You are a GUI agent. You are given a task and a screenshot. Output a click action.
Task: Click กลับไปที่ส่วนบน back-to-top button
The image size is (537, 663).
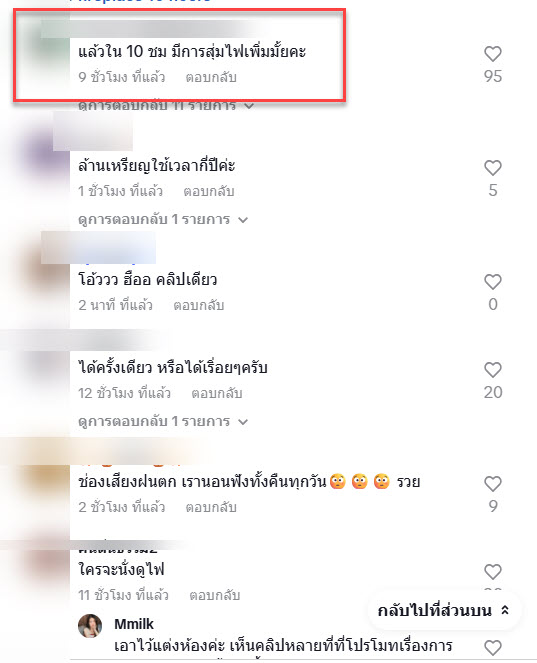(444, 611)
